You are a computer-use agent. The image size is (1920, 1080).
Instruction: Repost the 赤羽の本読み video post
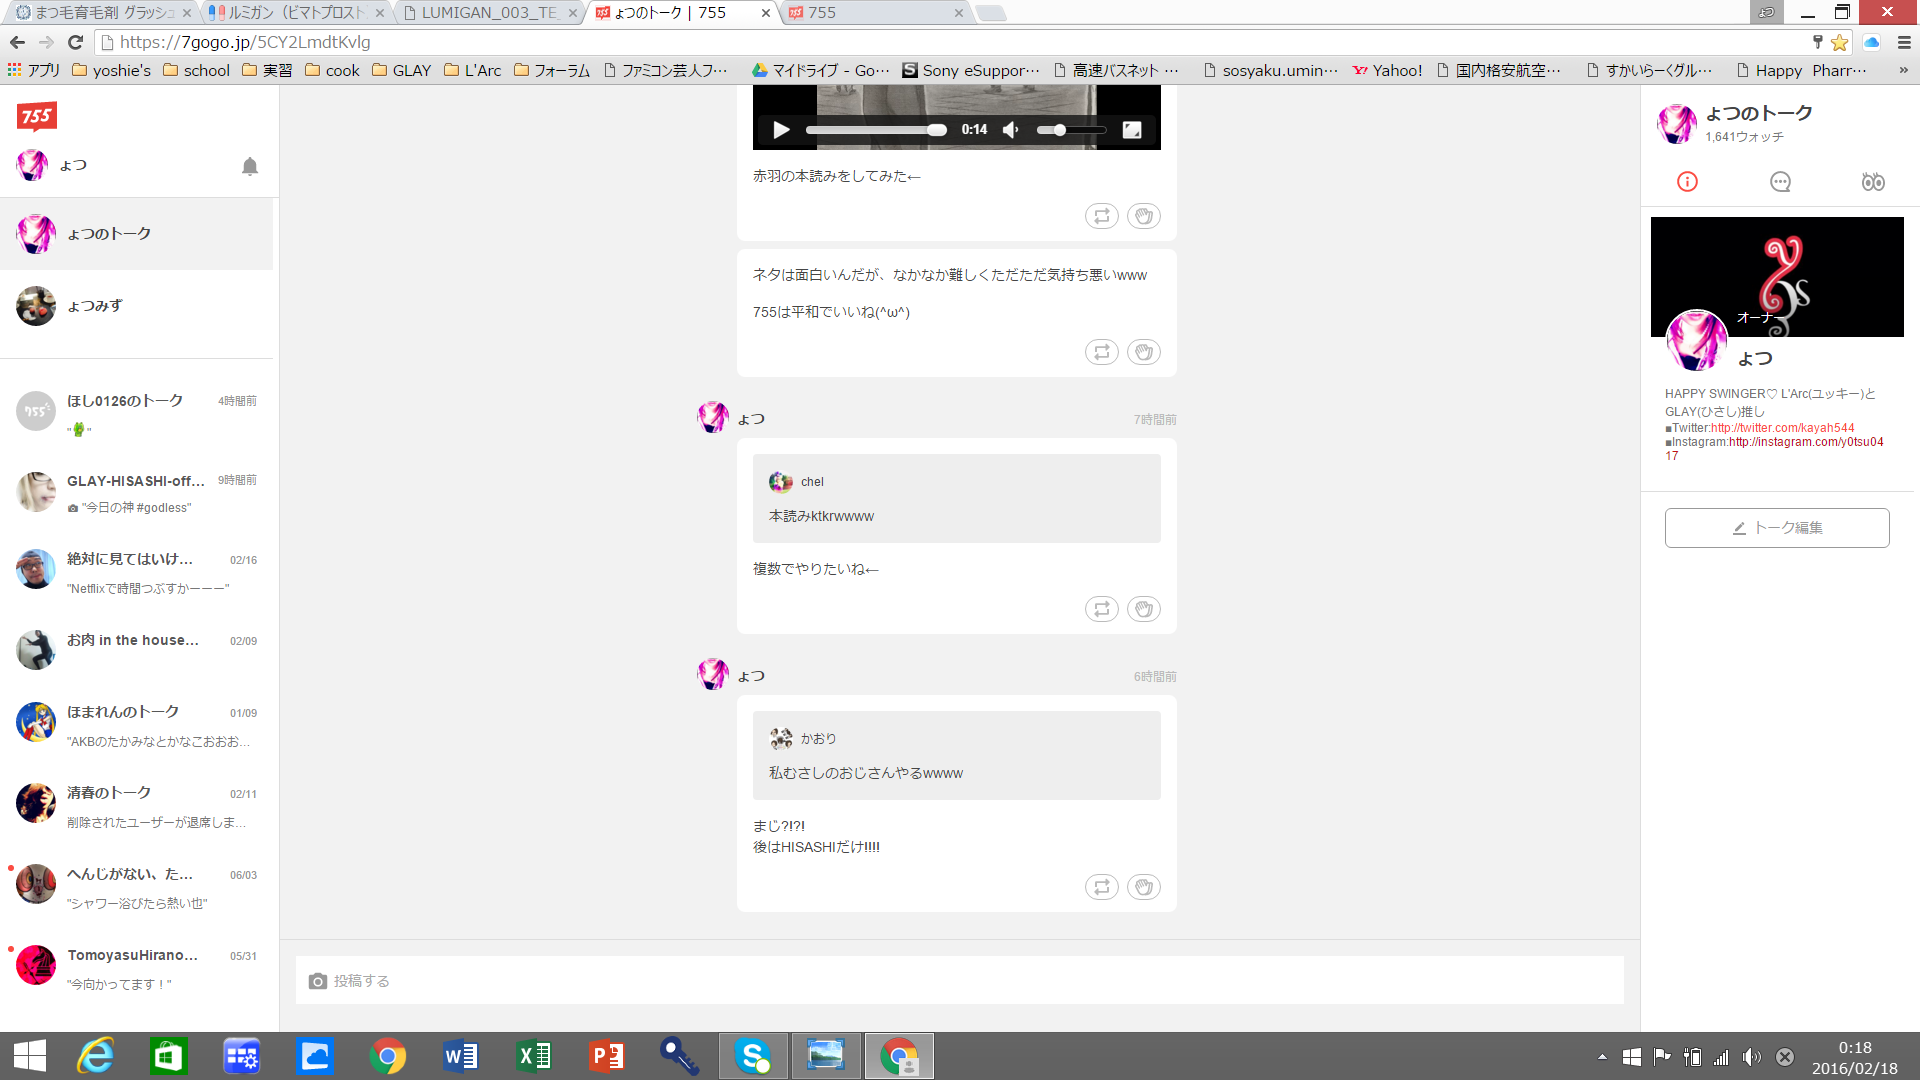(x=1101, y=216)
